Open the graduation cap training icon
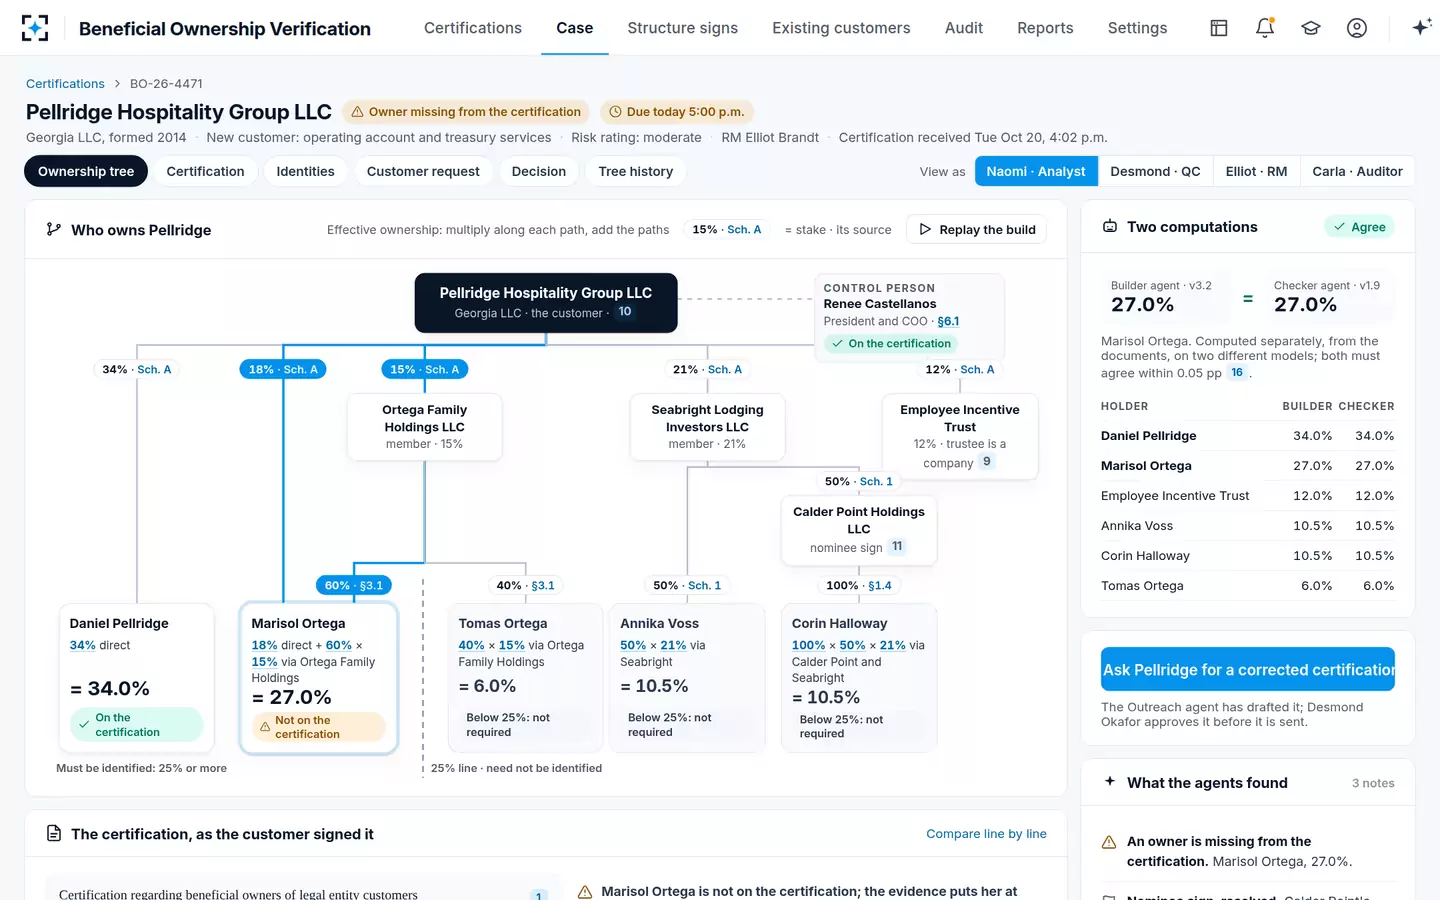The width and height of the screenshot is (1440, 900). 1311,28
